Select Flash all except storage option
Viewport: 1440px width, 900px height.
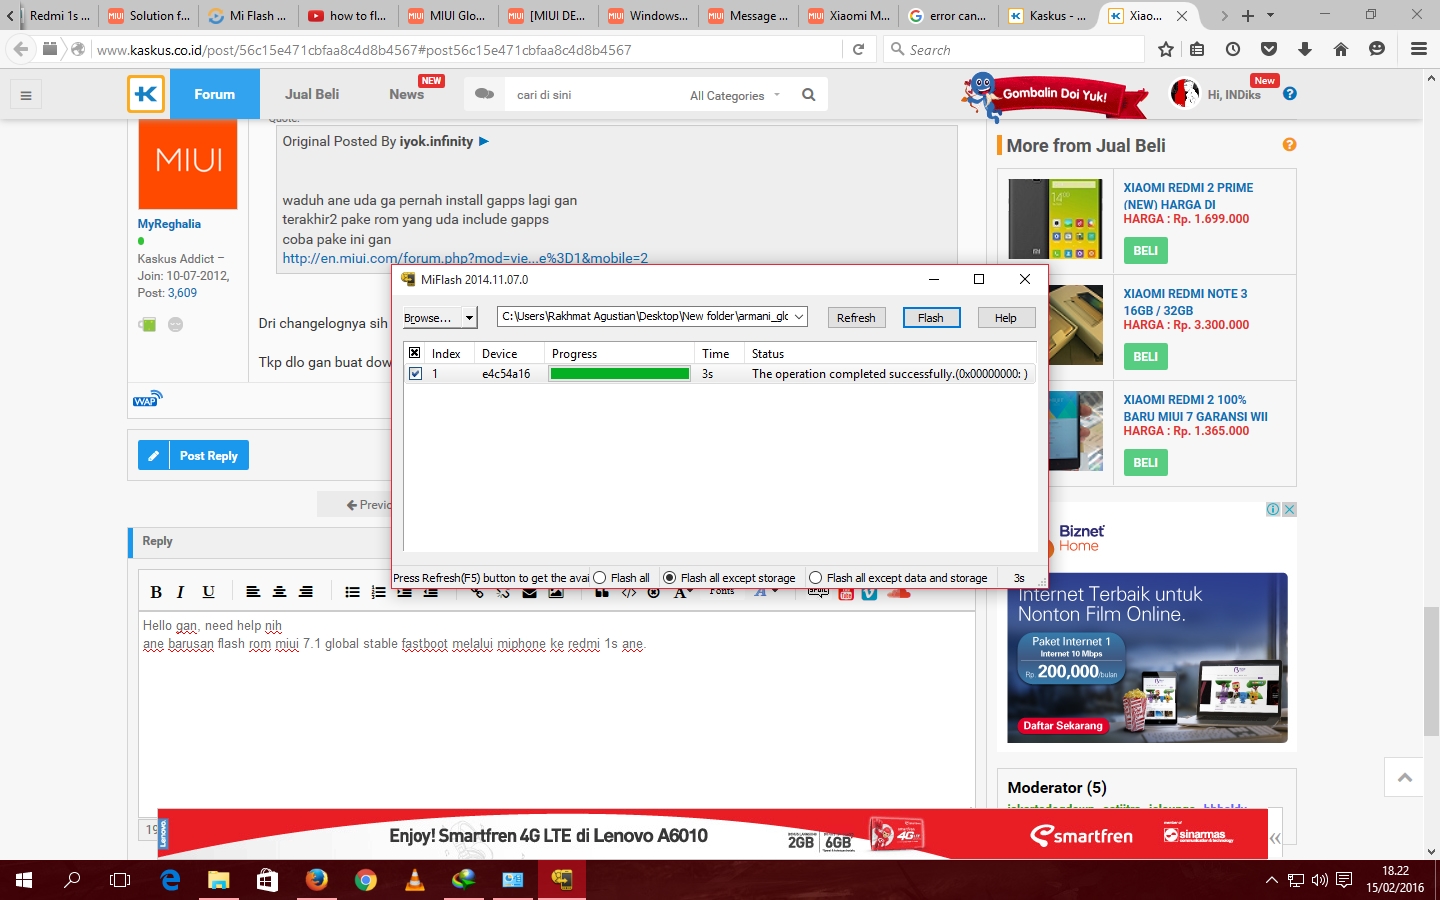click(x=670, y=578)
